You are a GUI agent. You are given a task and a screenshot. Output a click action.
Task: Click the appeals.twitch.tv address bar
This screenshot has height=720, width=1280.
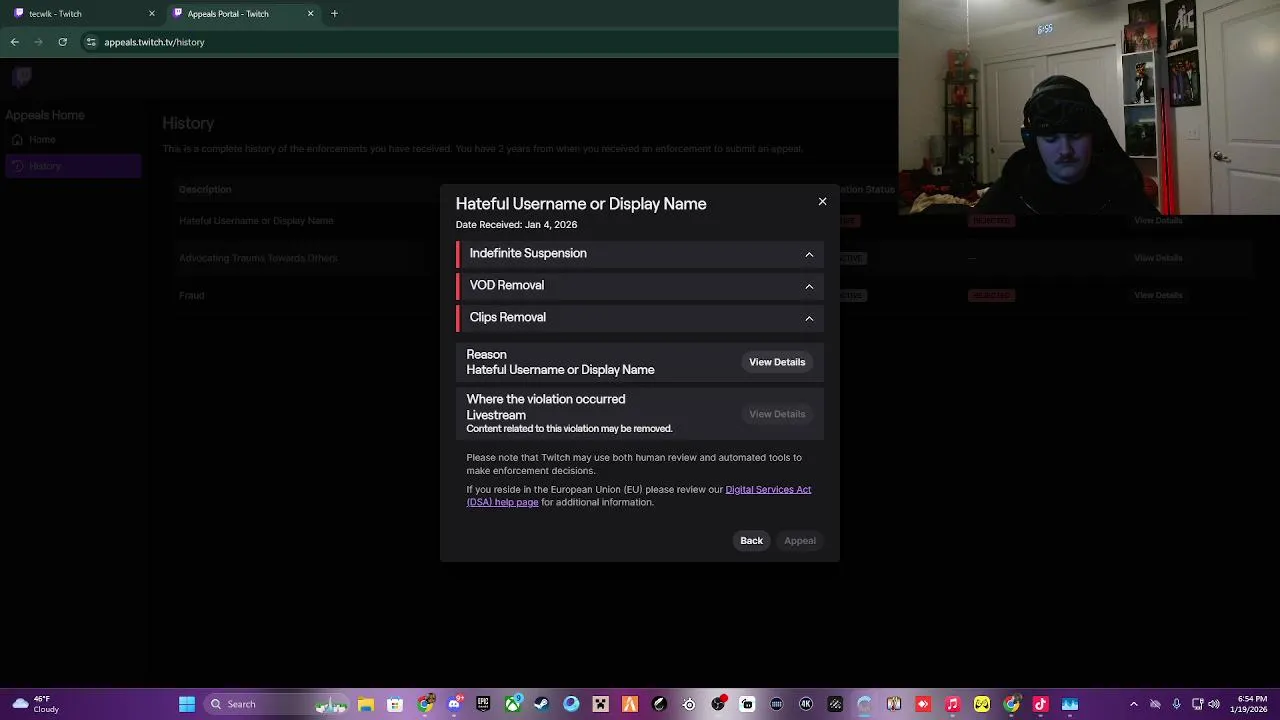pos(154,42)
